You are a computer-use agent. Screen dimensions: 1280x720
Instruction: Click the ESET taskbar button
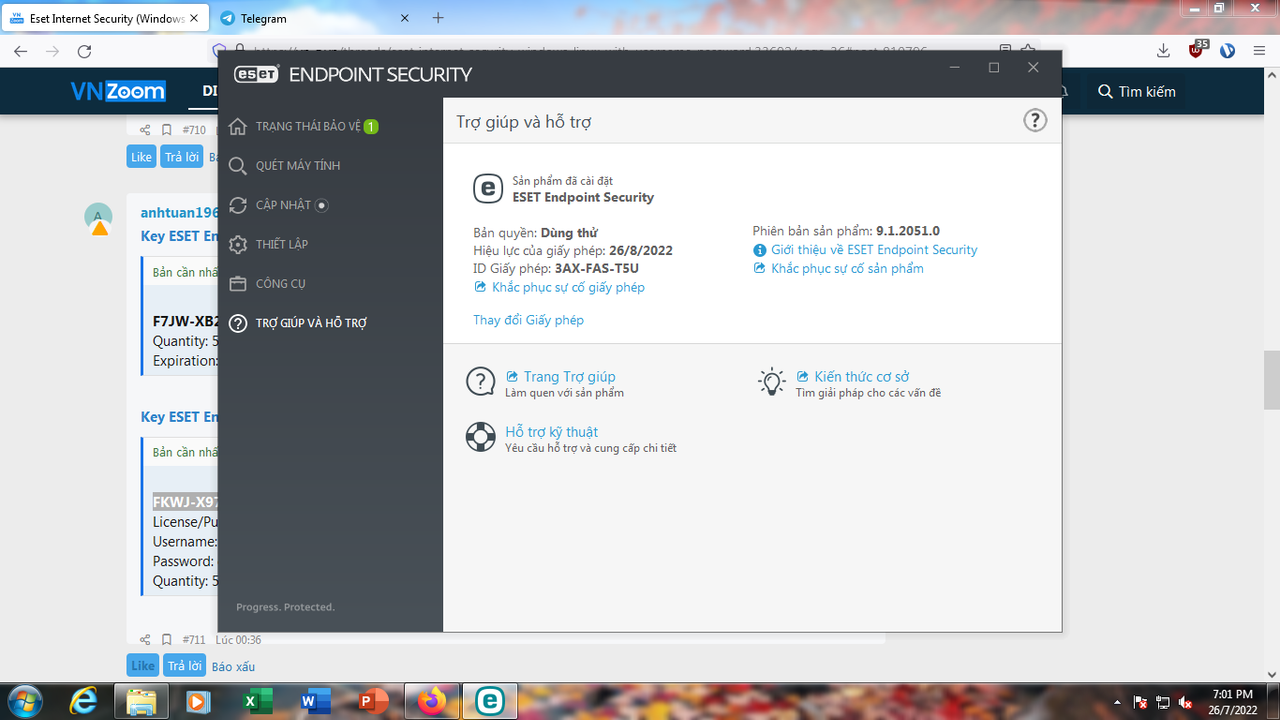click(490, 701)
